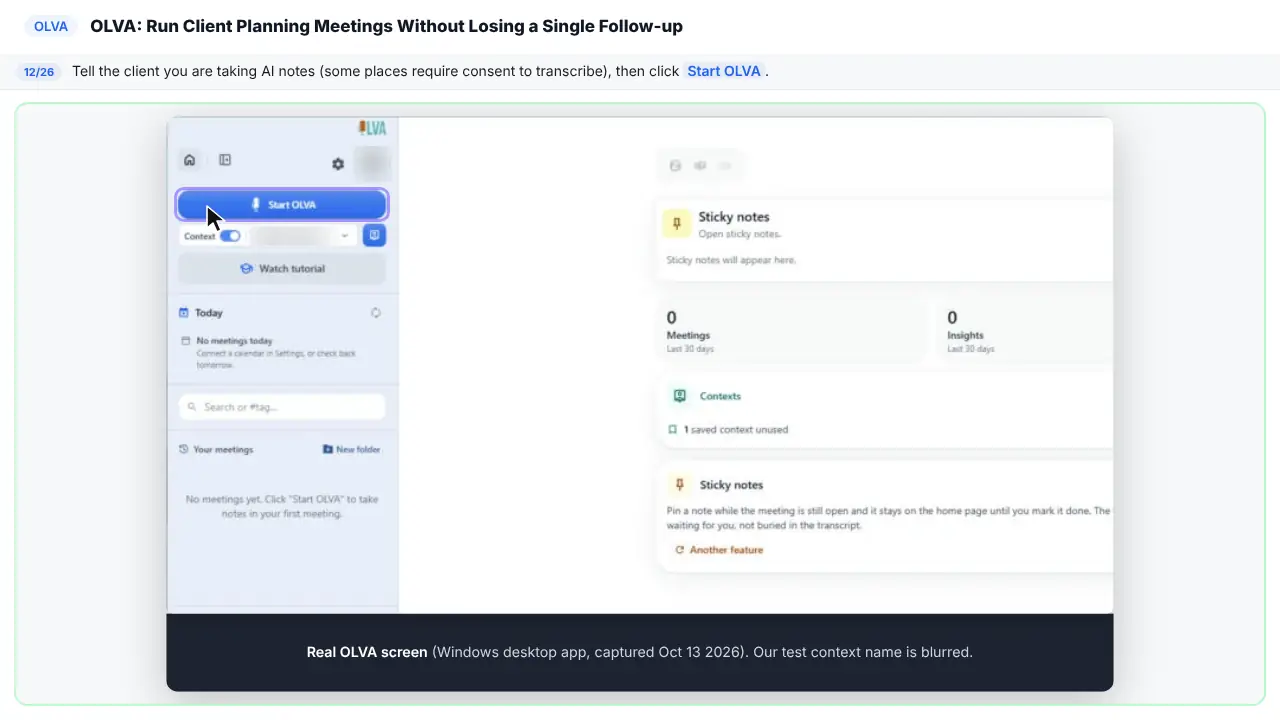Open the Contexts link

(x=720, y=396)
